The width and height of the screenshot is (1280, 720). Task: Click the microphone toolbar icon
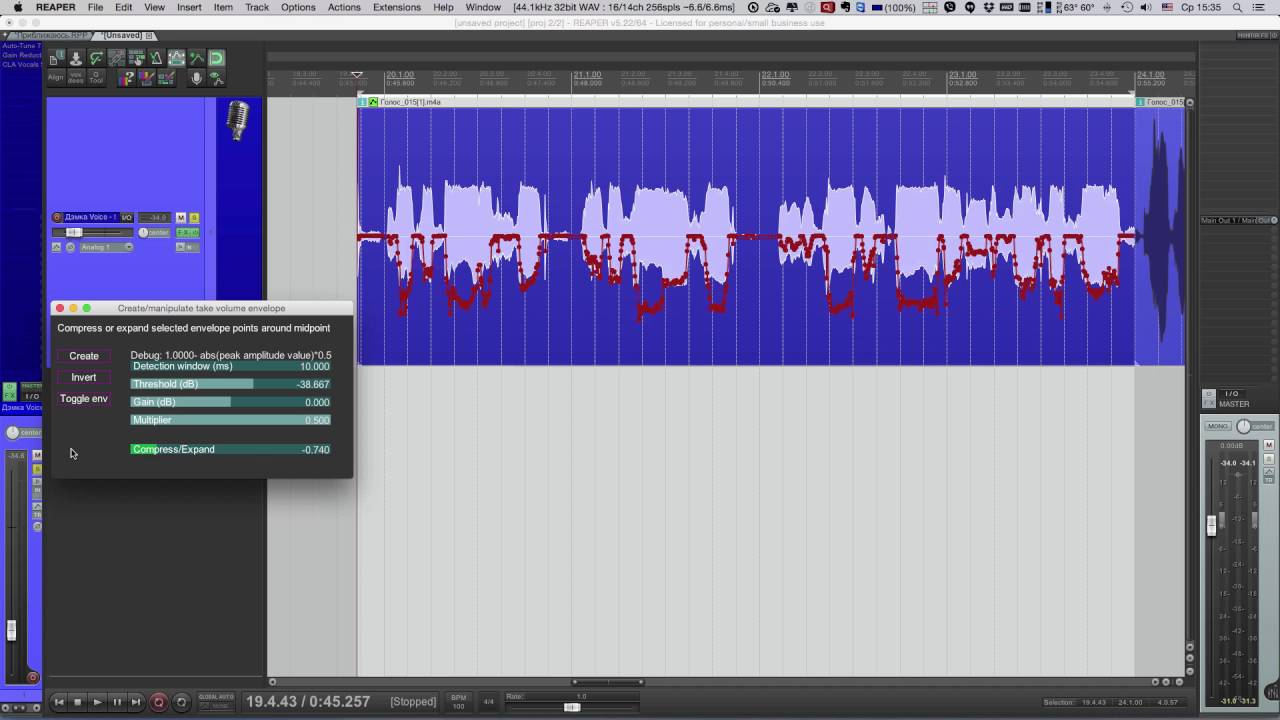196,78
